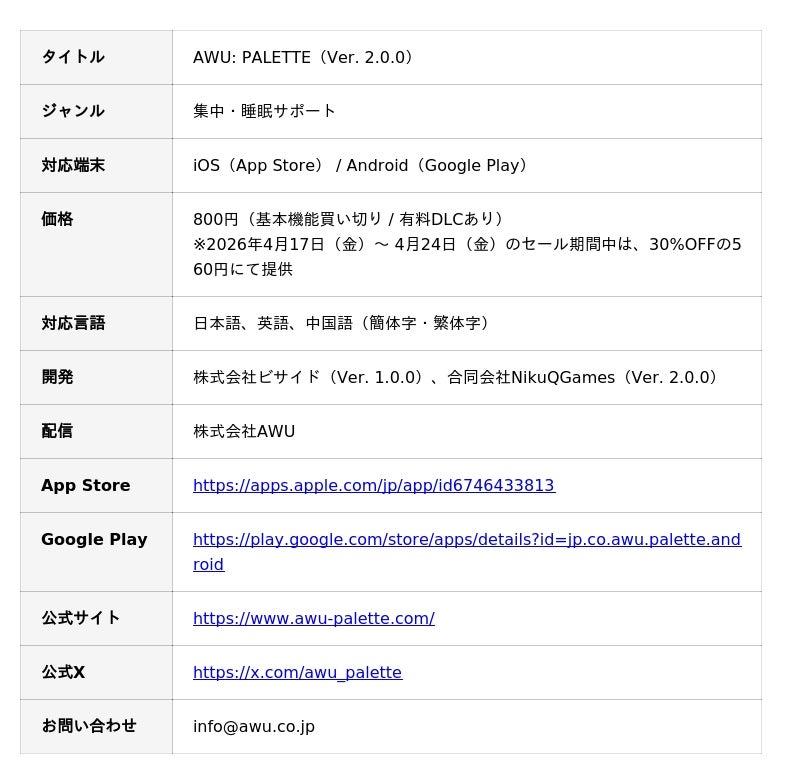The width and height of the screenshot is (800, 784).
Task: Click the 価格 row header
Action: tap(57, 219)
